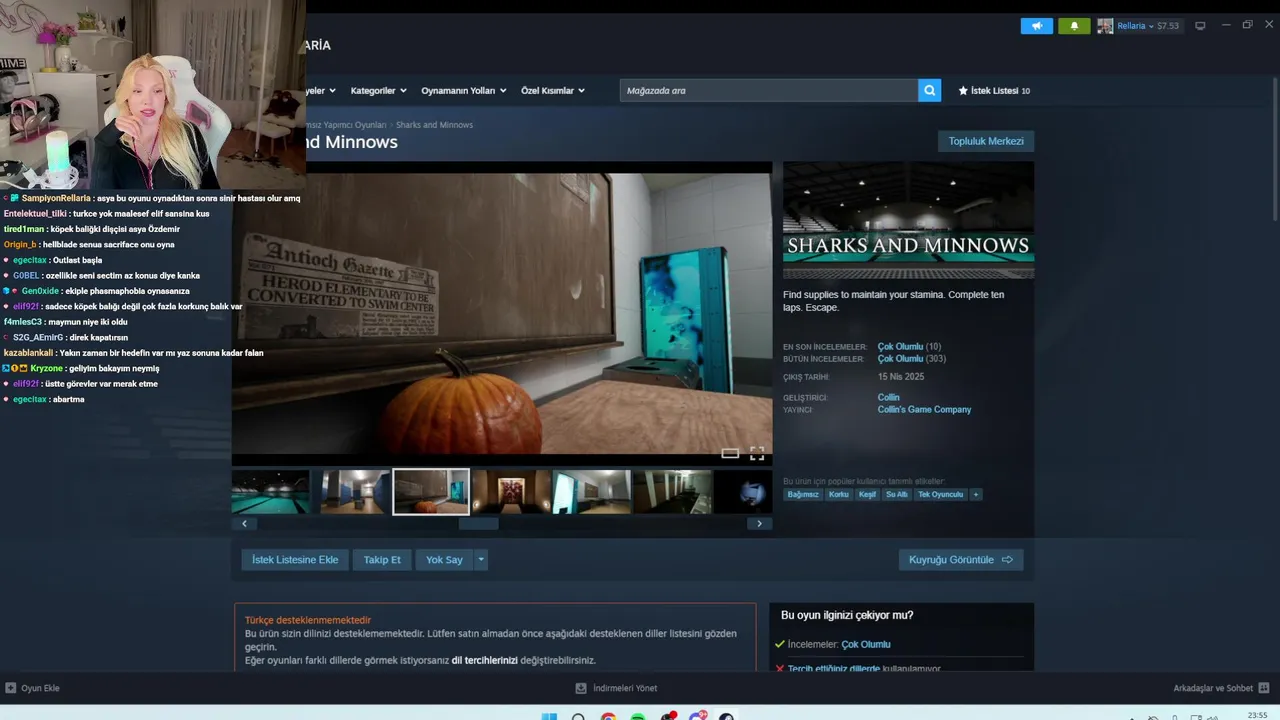Expand Oynamanın Yolları dropdown

pyautogui.click(x=463, y=90)
